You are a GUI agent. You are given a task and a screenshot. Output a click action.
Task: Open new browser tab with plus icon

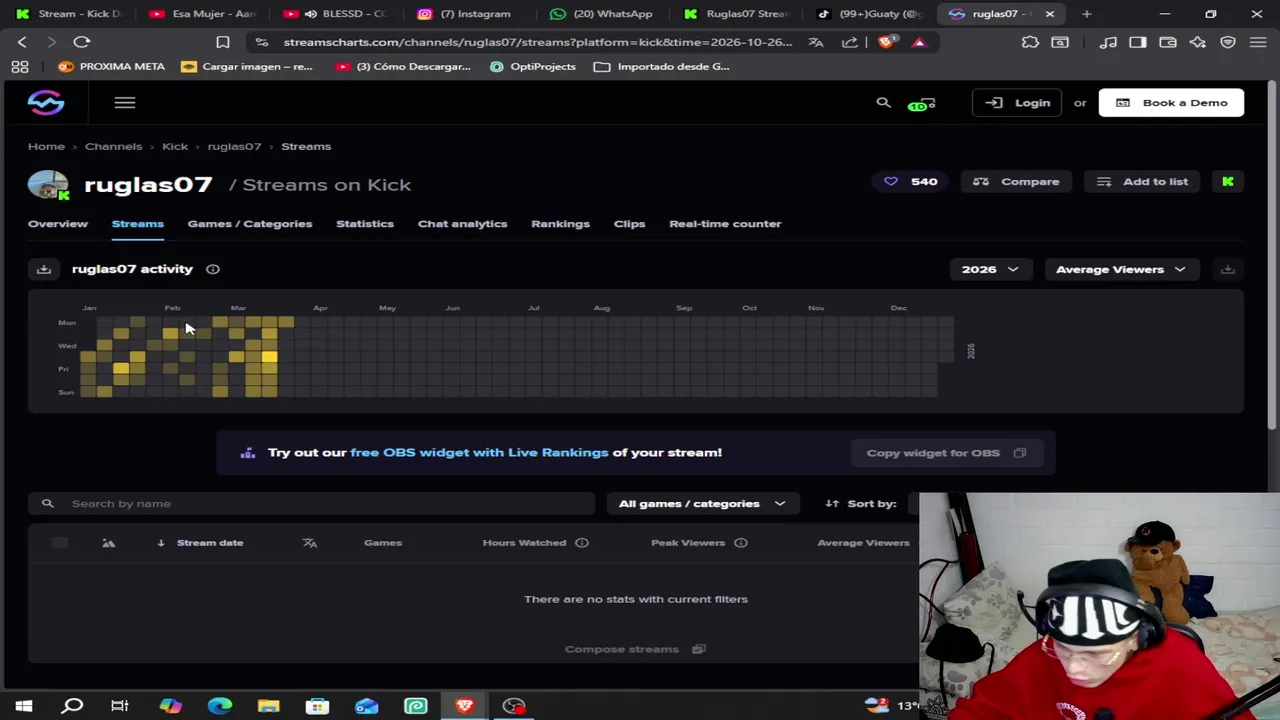(1086, 14)
